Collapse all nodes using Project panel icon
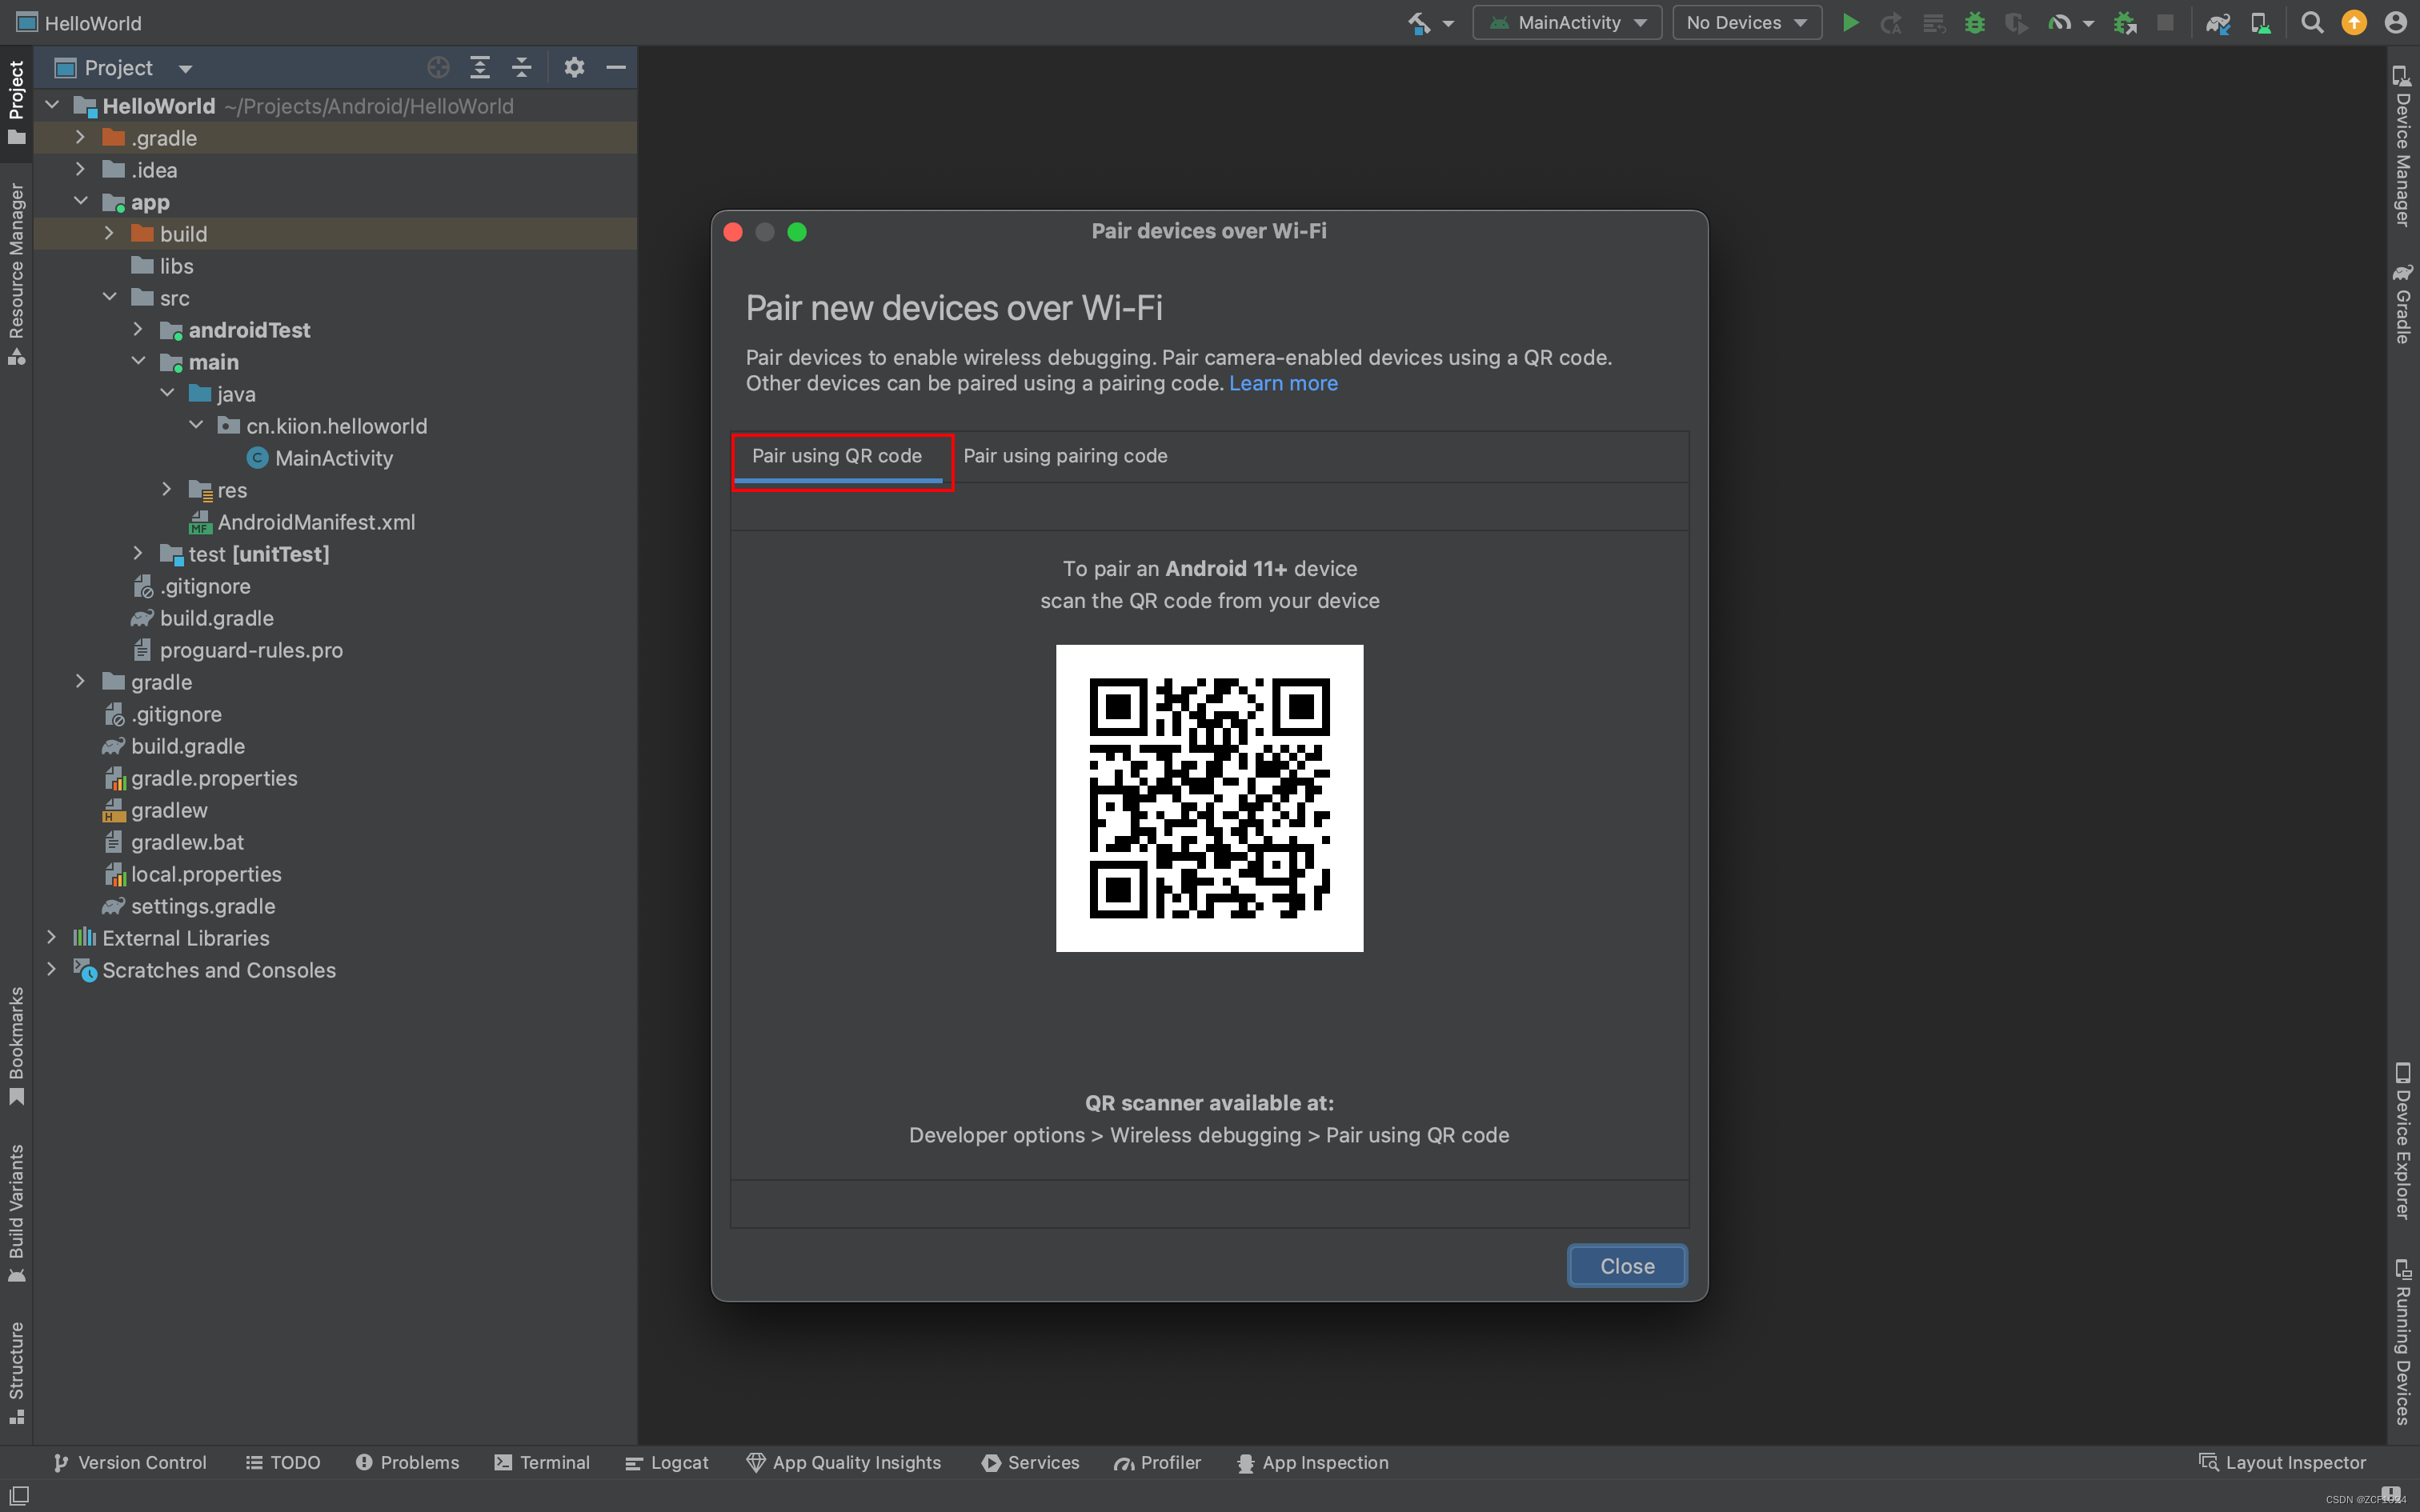This screenshot has width=2420, height=1512. coord(521,67)
